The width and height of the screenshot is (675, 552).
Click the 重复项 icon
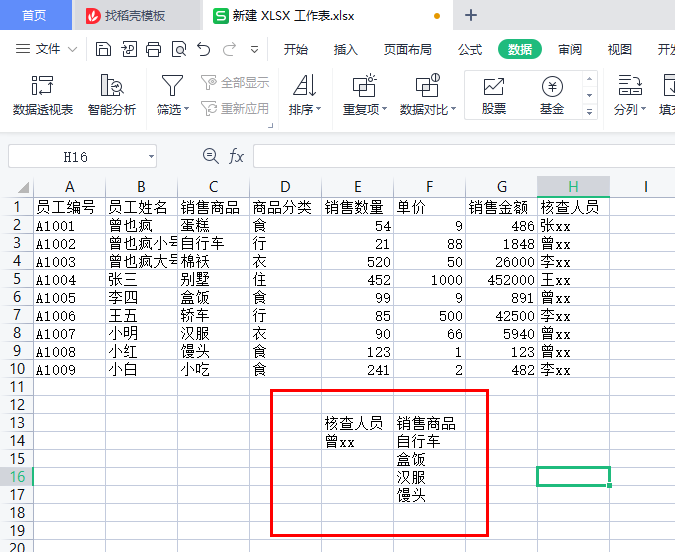coord(364,85)
